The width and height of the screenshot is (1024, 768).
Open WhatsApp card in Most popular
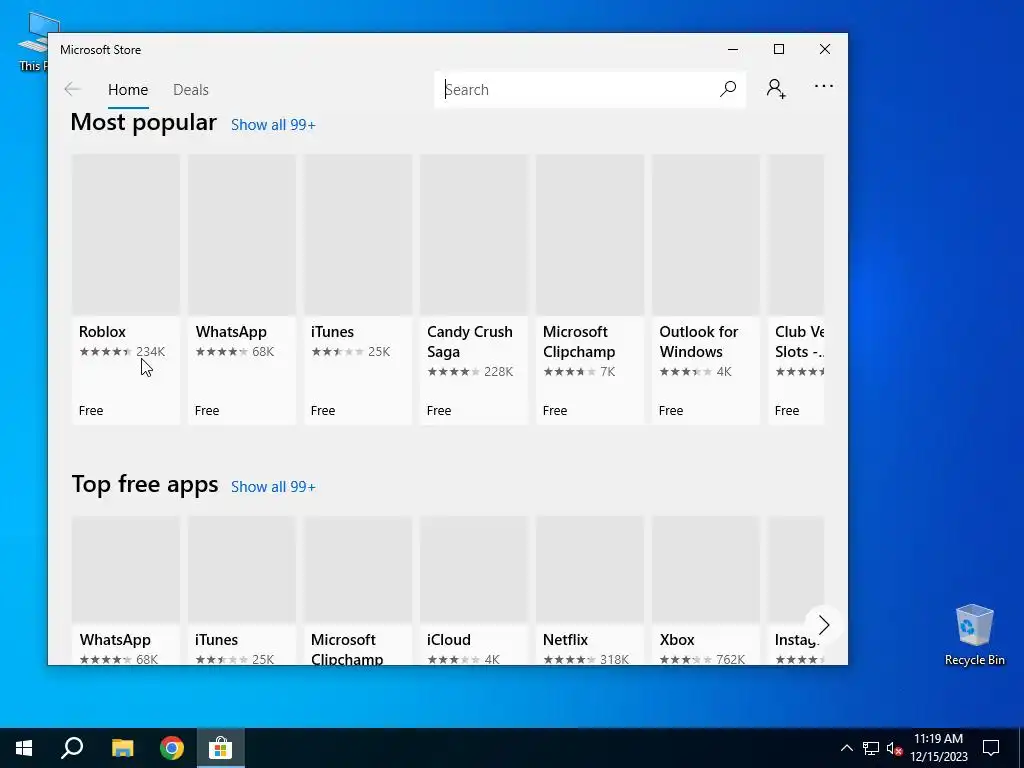(x=242, y=289)
